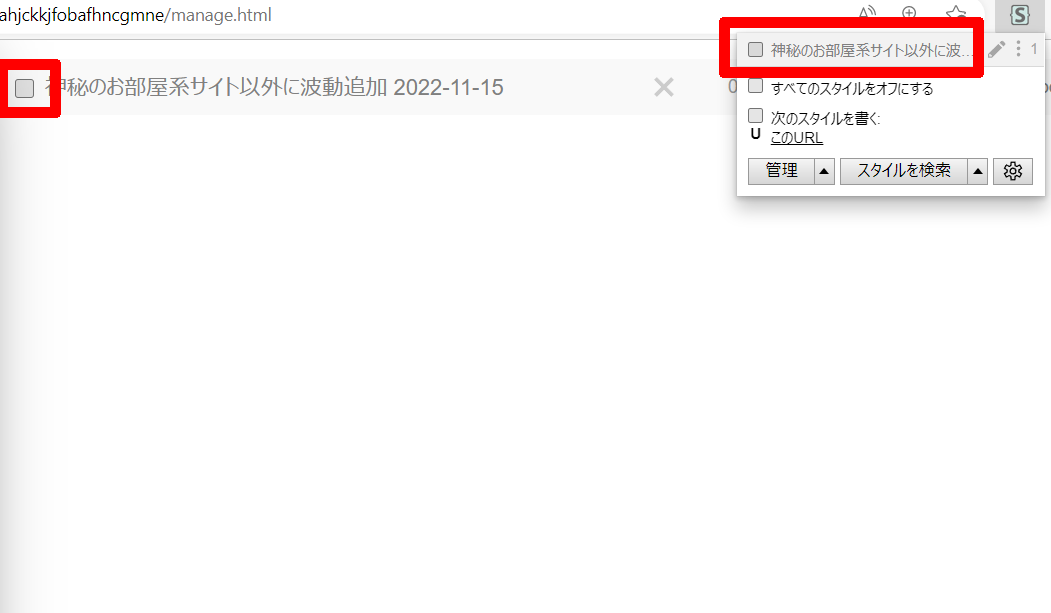Click the 管理 button
1051x613 pixels.
(x=782, y=171)
